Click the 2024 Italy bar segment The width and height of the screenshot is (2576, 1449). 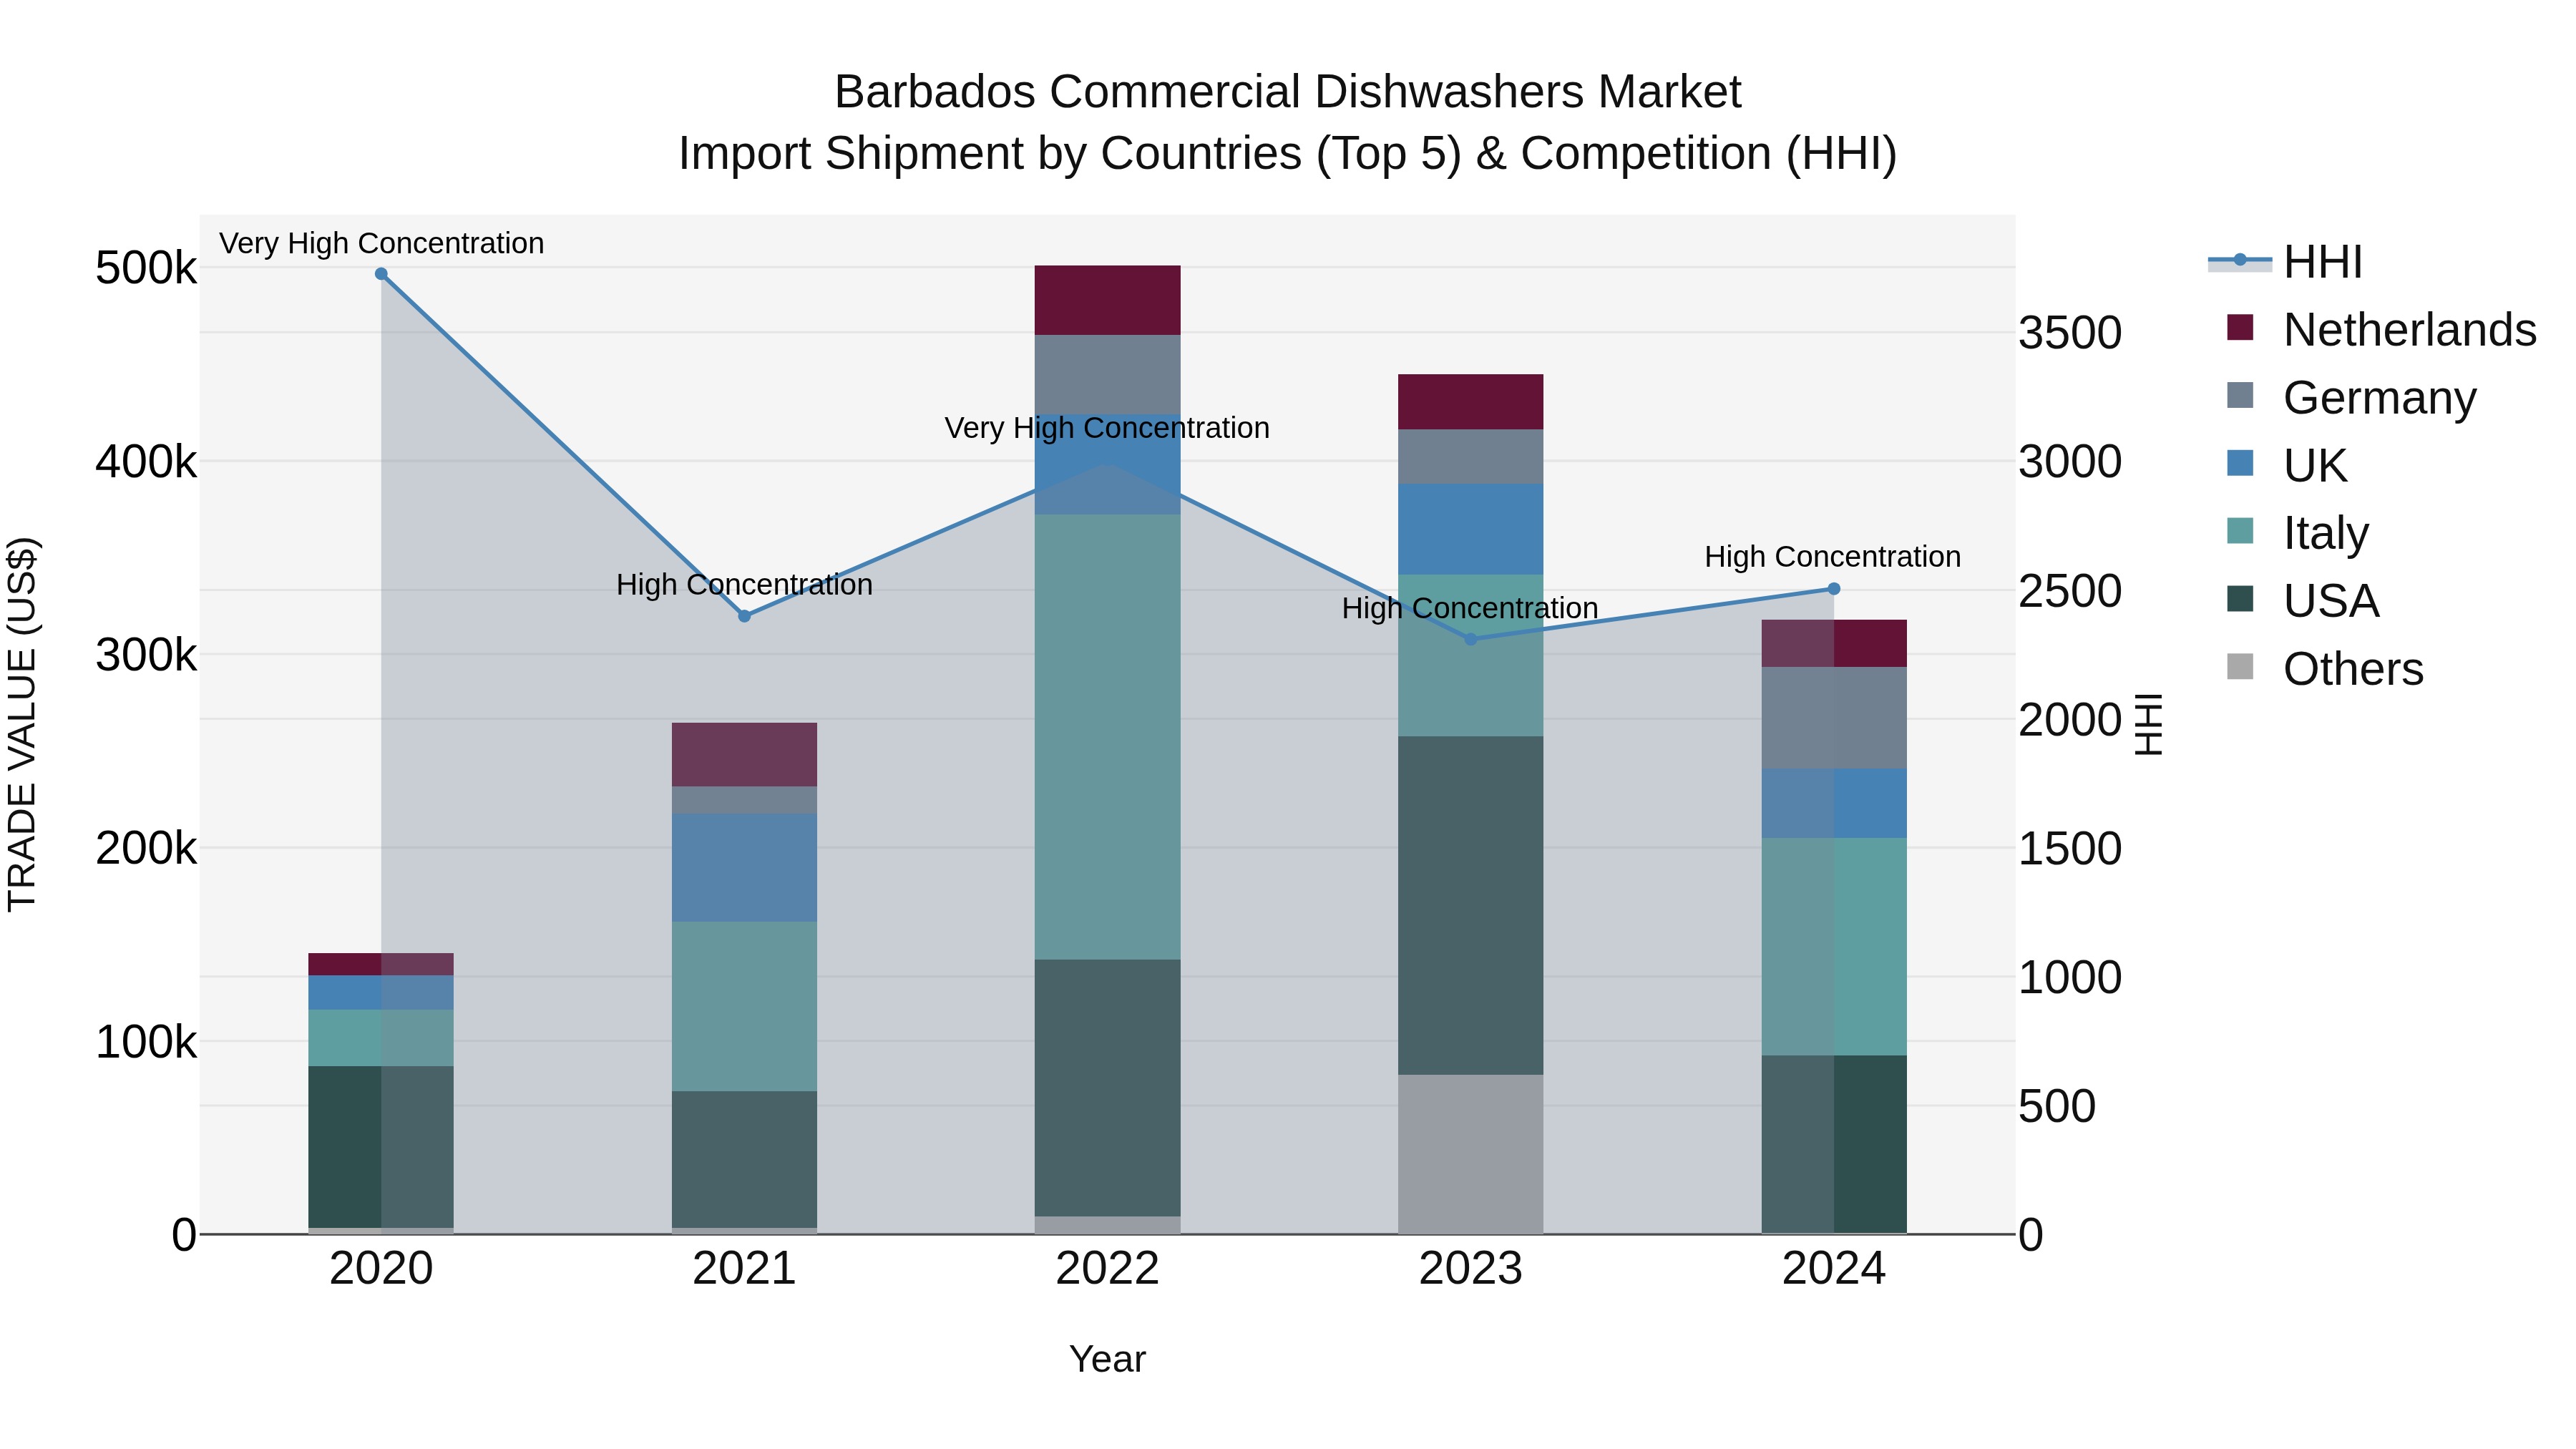tap(1833, 947)
